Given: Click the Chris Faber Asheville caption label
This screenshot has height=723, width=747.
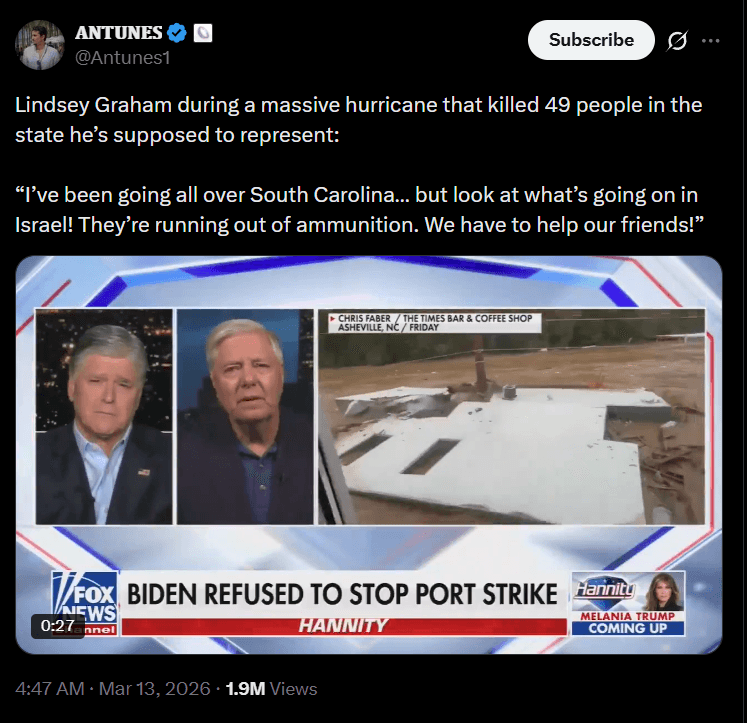Looking at the screenshot, I should point(435,322).
